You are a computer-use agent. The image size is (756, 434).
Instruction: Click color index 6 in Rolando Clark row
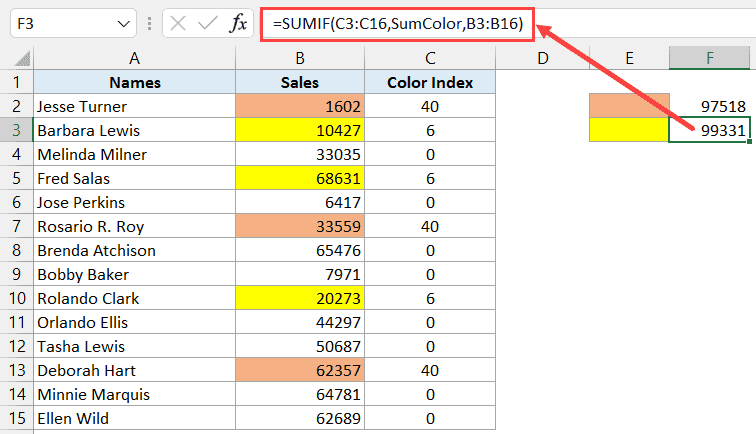pyautogui.click(x=430, y=298)
